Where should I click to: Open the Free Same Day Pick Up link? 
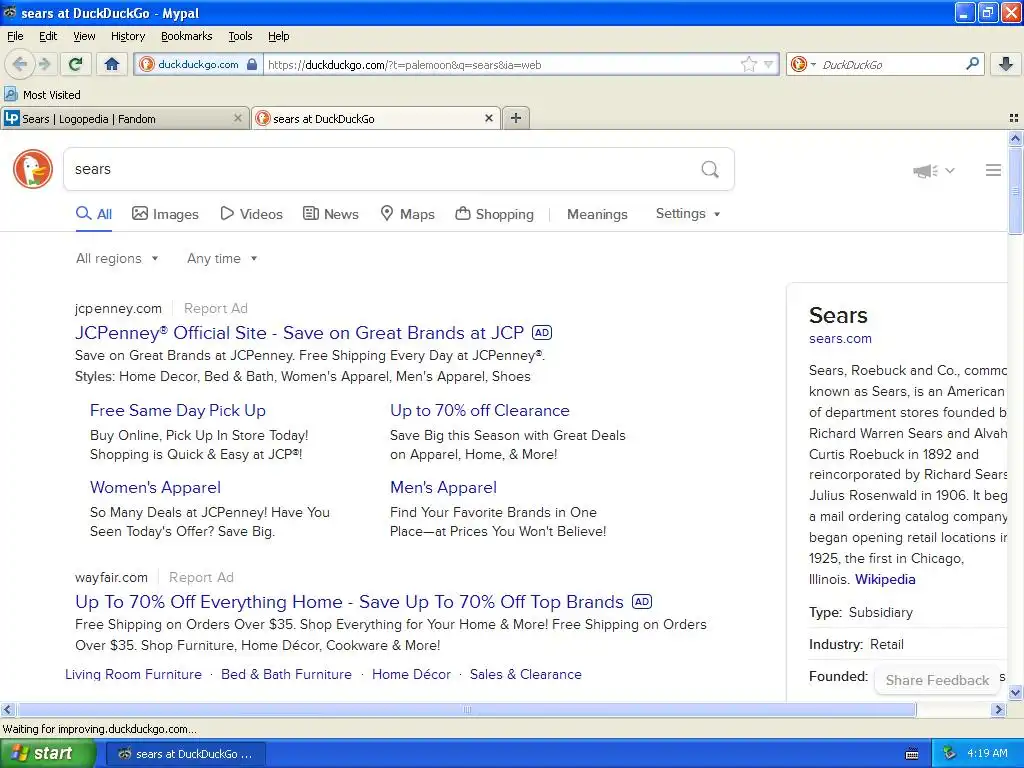point(178,410)
